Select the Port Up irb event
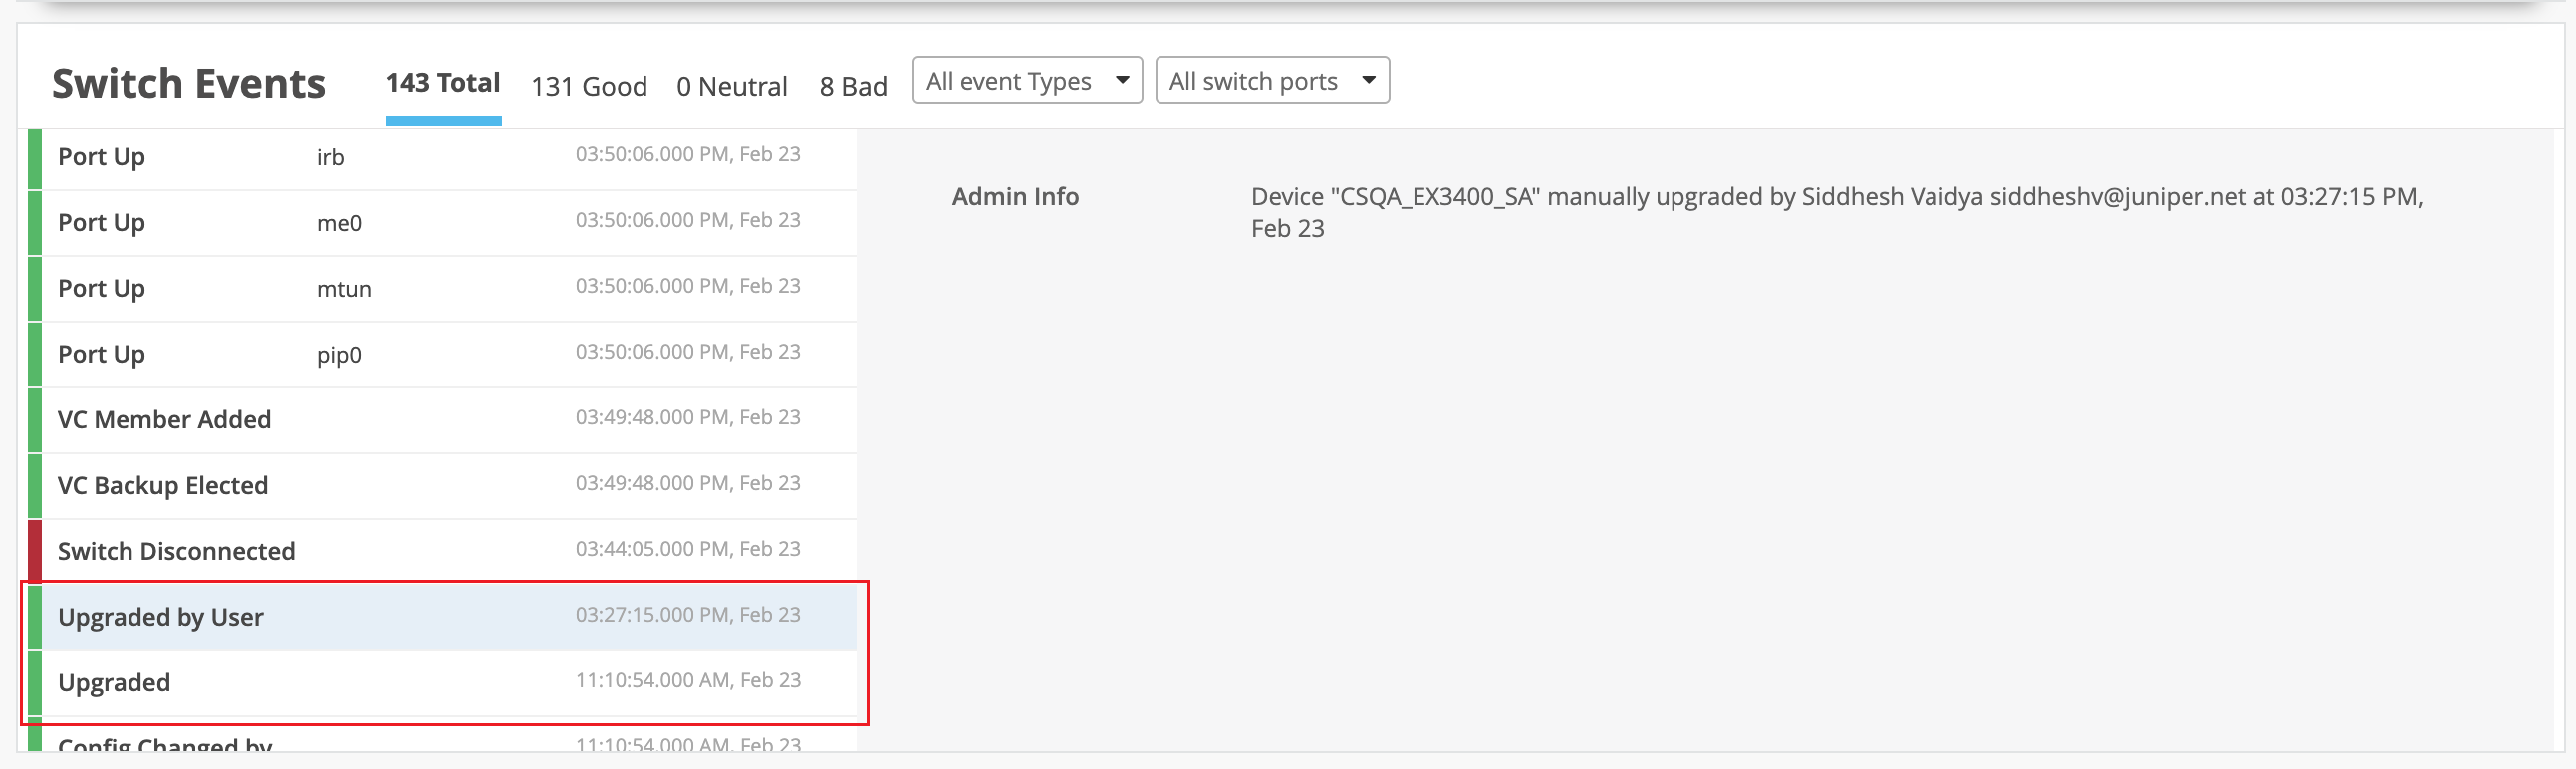This screenshot has width=2576, height=769. [440, 157]
